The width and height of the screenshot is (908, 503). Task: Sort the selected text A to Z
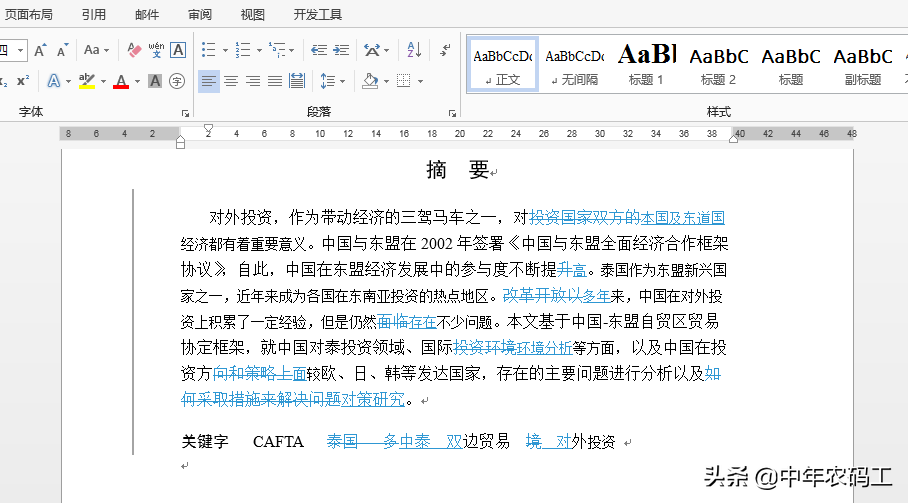tap(414, 50)
